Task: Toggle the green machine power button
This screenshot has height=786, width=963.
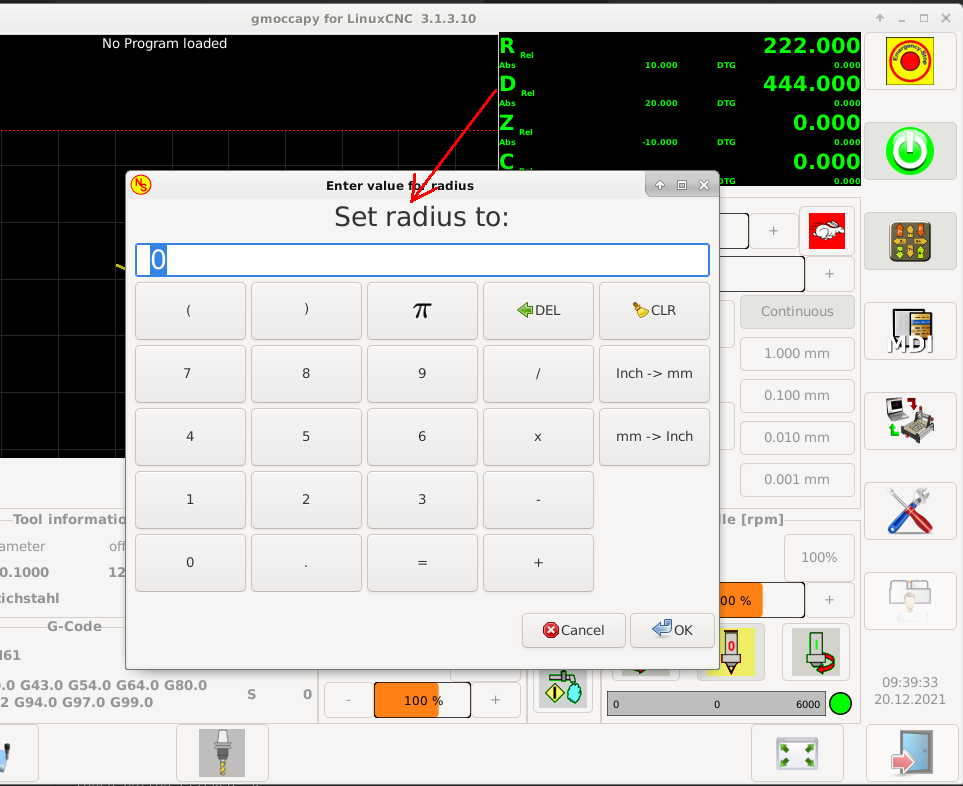Action: coord(909,152)
